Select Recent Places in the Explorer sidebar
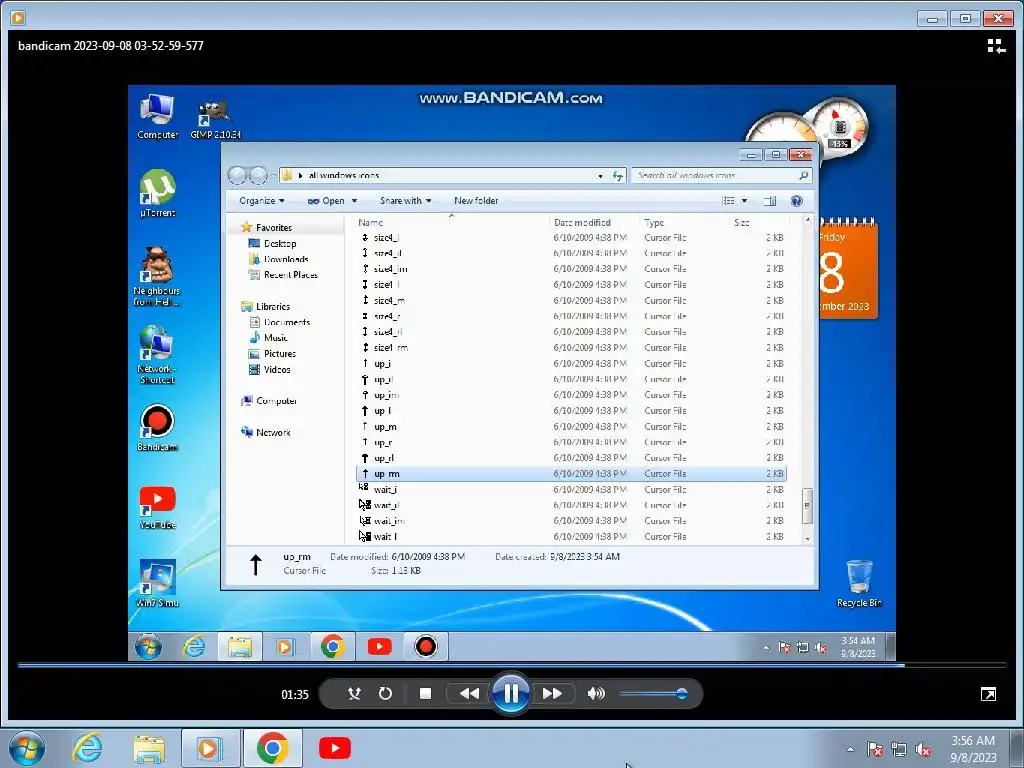The image size is (1024, 768). [283, 274]
